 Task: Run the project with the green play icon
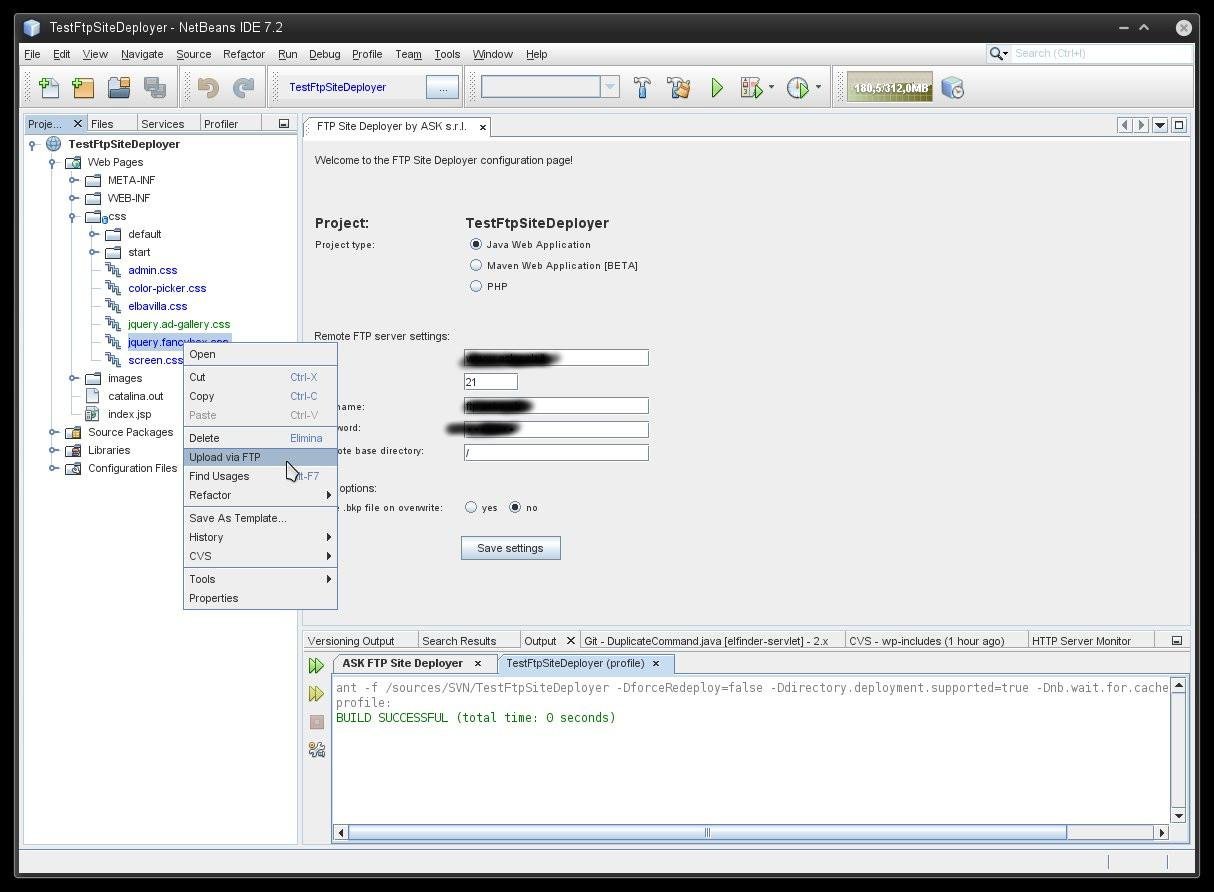pyautogui.click(x=716, y=88)
